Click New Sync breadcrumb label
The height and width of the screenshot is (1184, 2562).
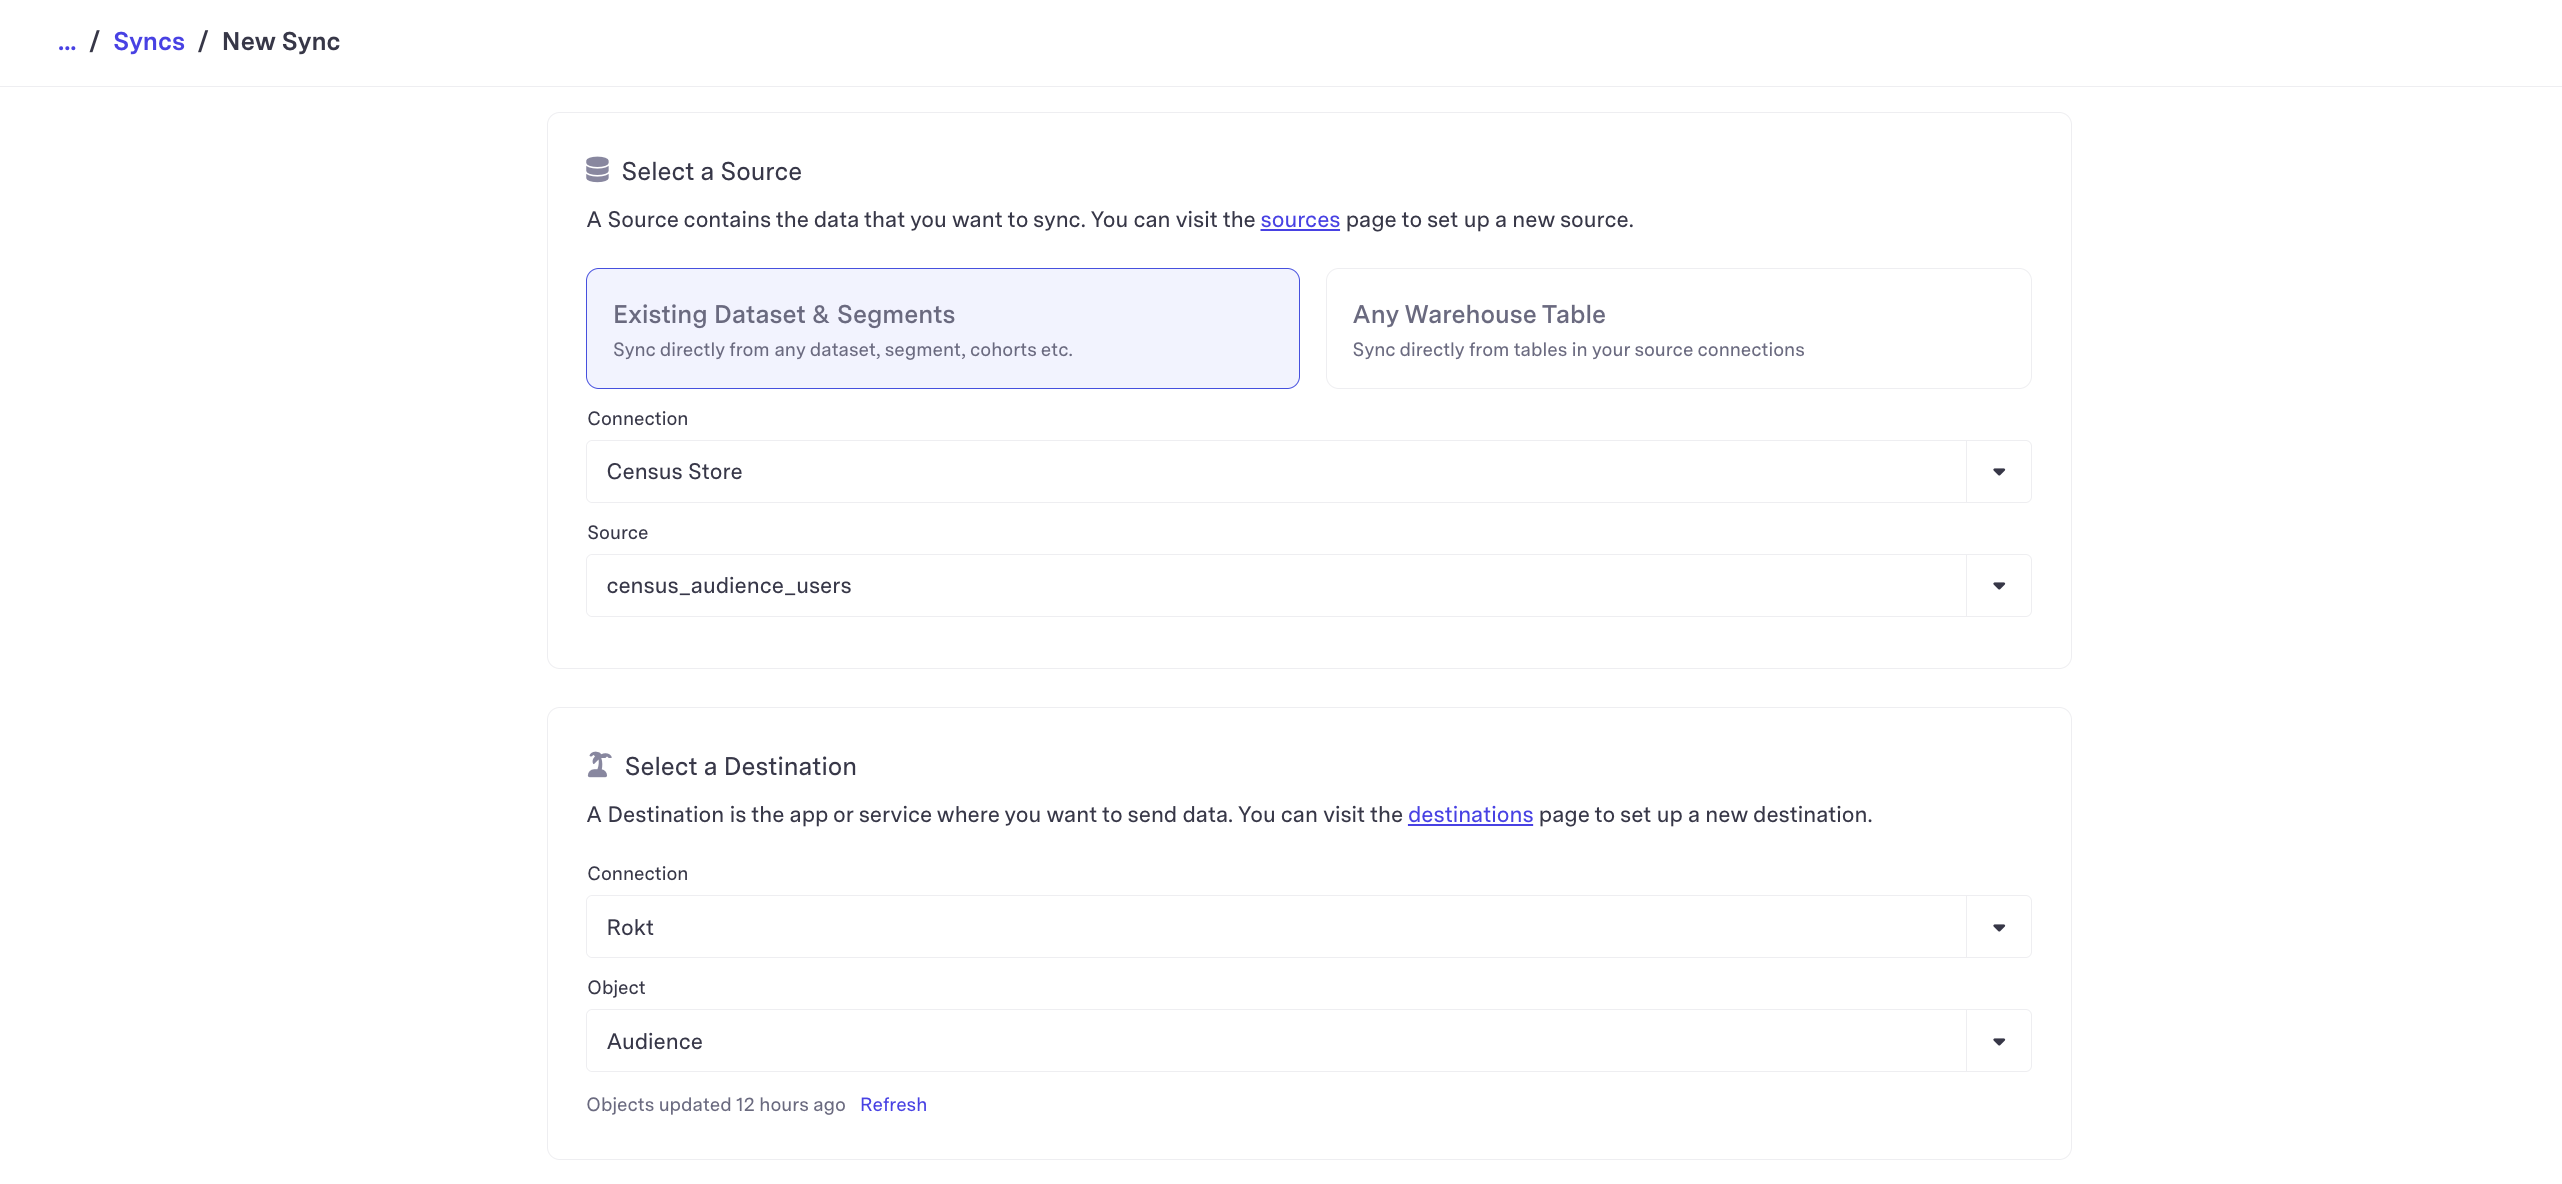(x=281, y=42)
